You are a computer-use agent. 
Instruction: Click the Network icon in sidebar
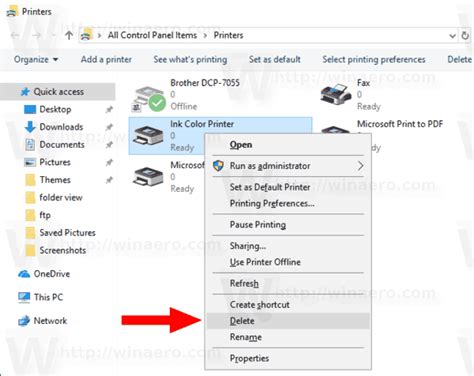(24, 321)
